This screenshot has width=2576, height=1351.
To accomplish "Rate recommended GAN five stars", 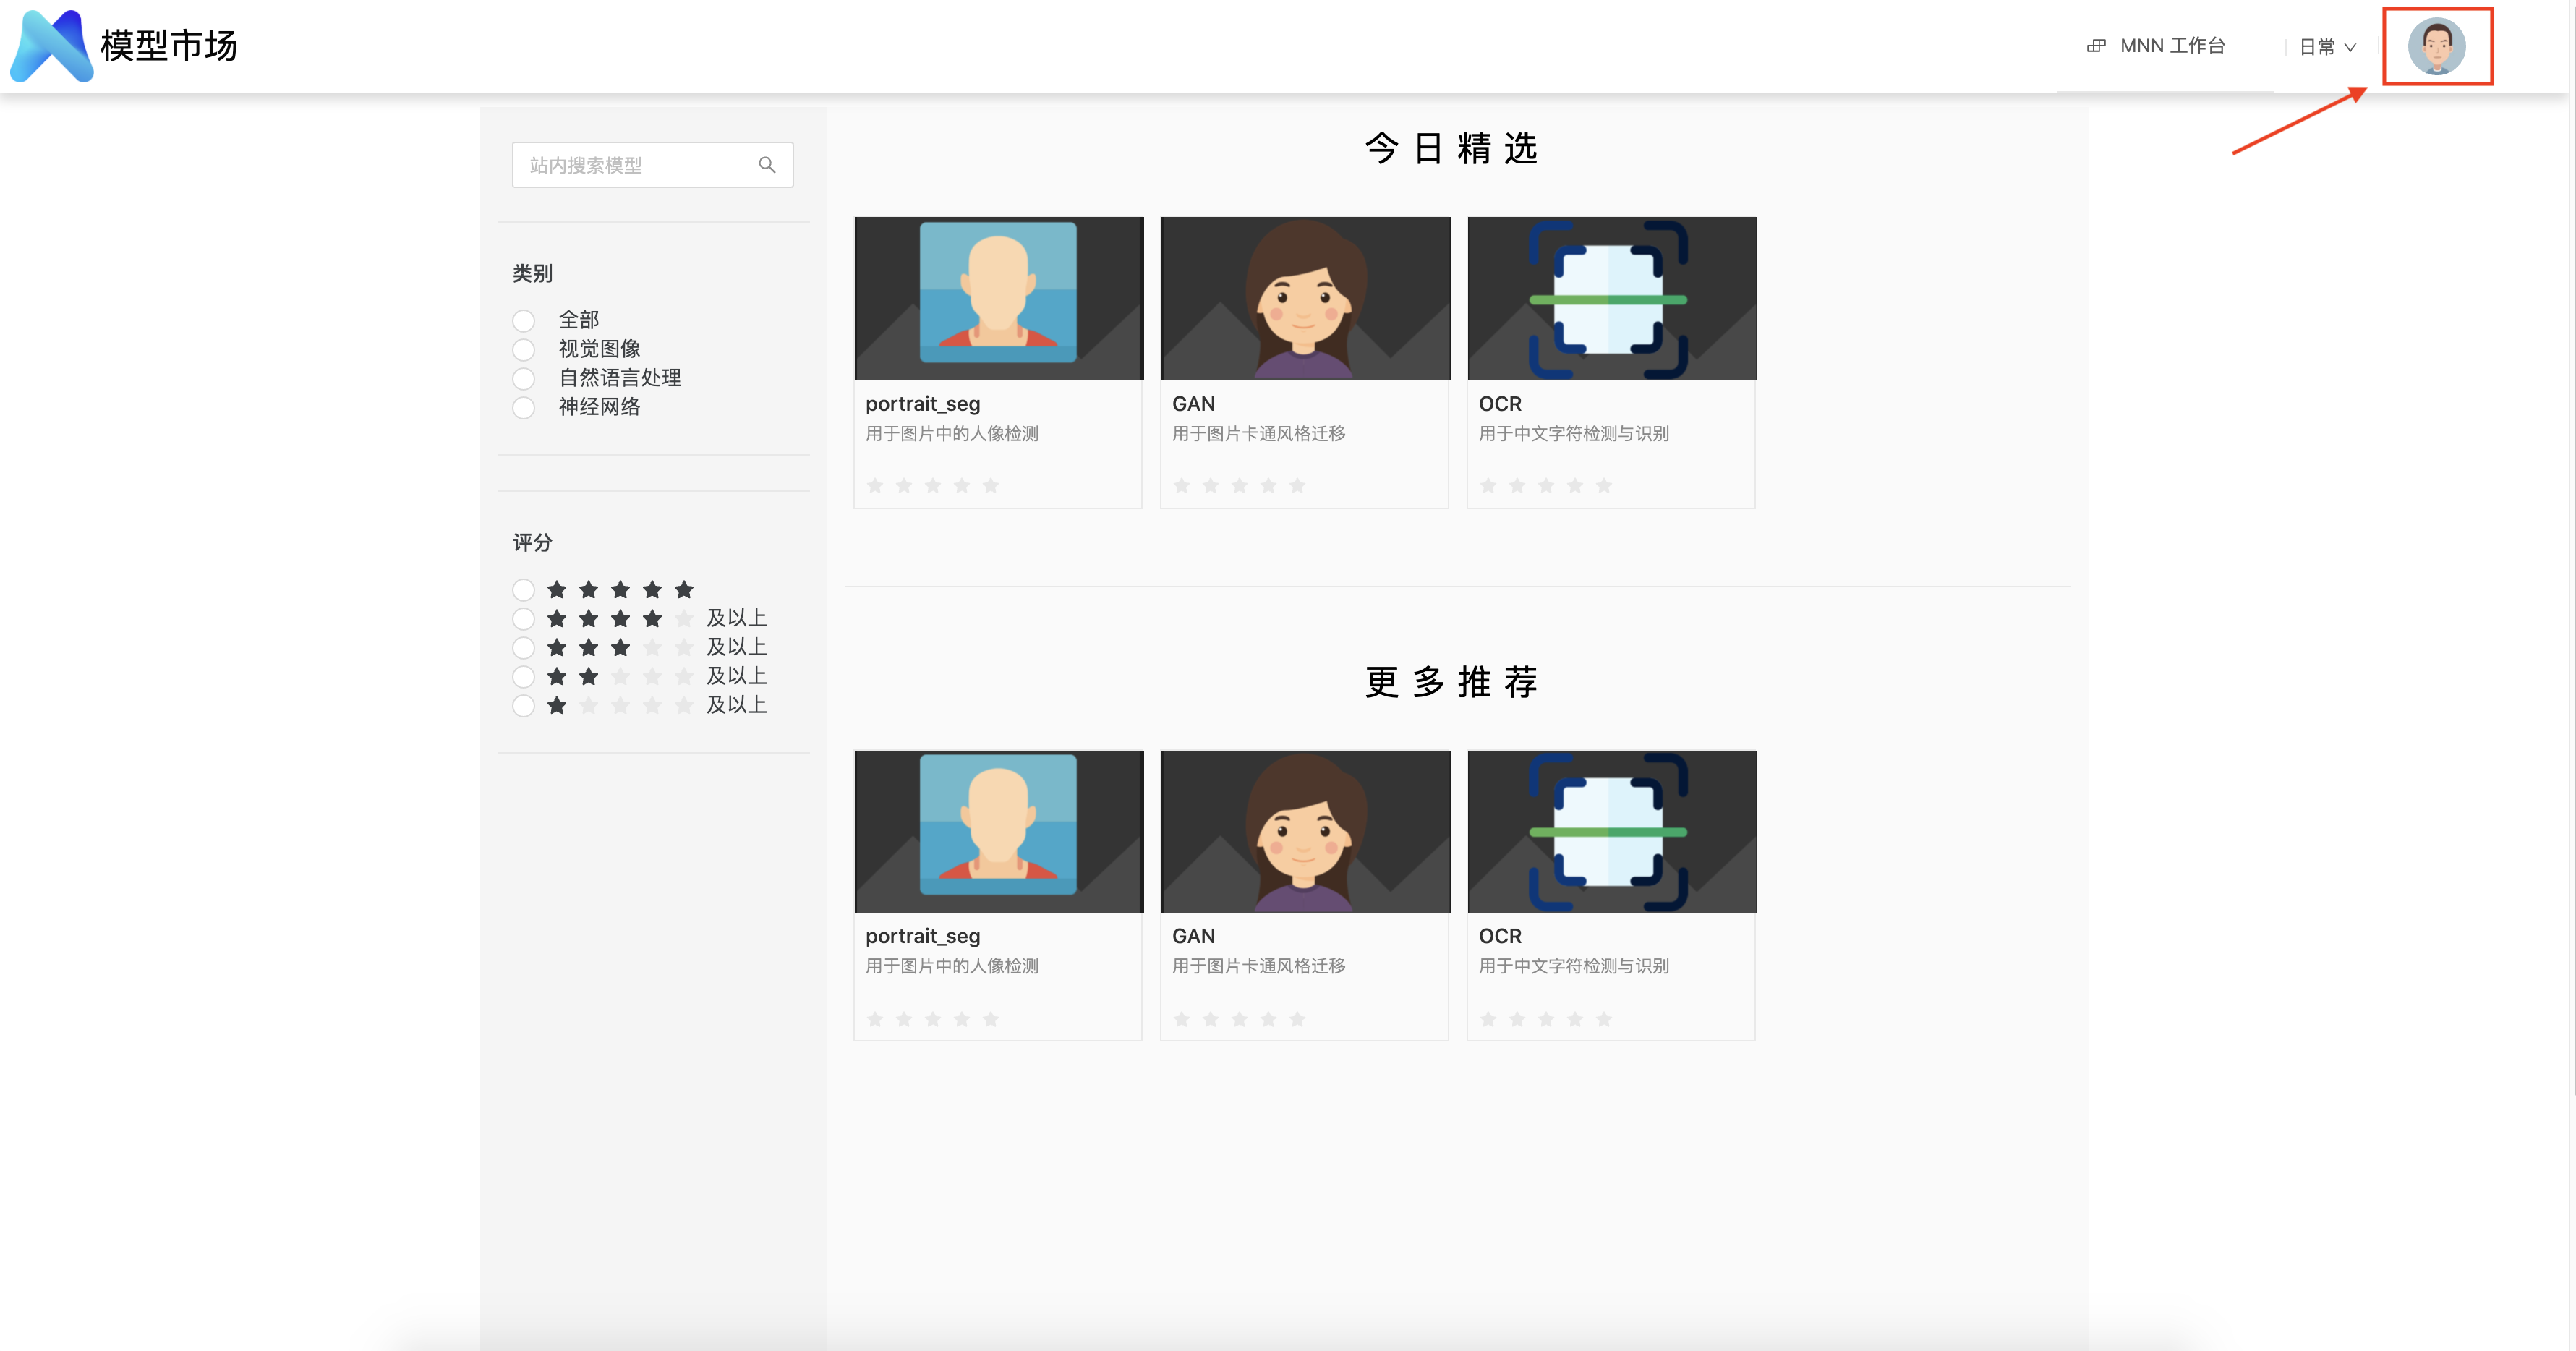I will coord(1297,1019).
